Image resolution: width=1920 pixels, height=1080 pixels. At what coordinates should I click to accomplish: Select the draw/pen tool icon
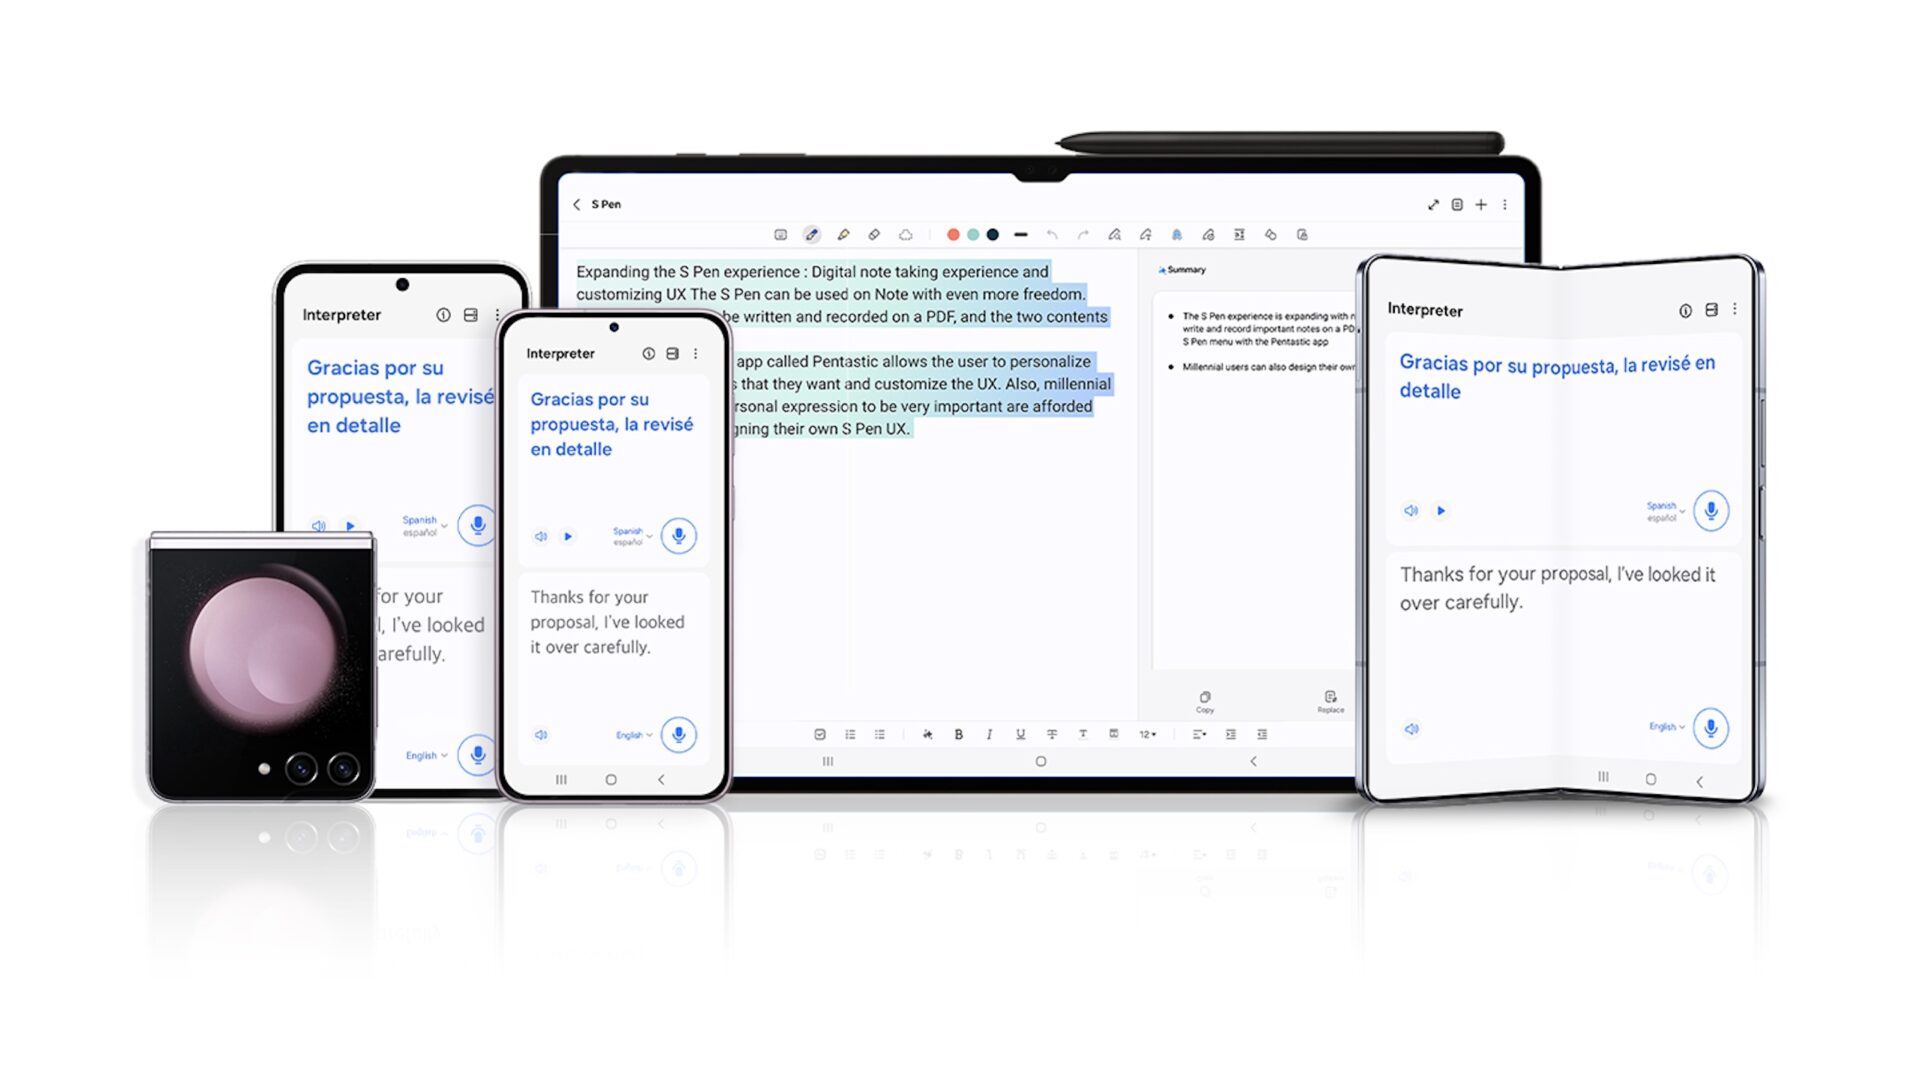(x=812, y=235)
